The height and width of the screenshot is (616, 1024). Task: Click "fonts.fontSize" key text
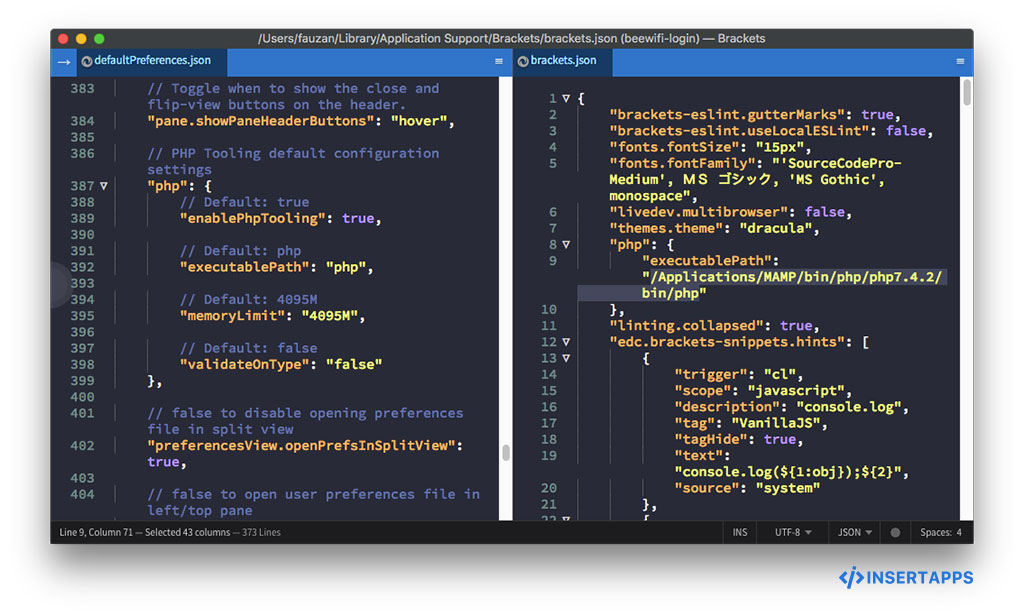(x=674, y=147)
